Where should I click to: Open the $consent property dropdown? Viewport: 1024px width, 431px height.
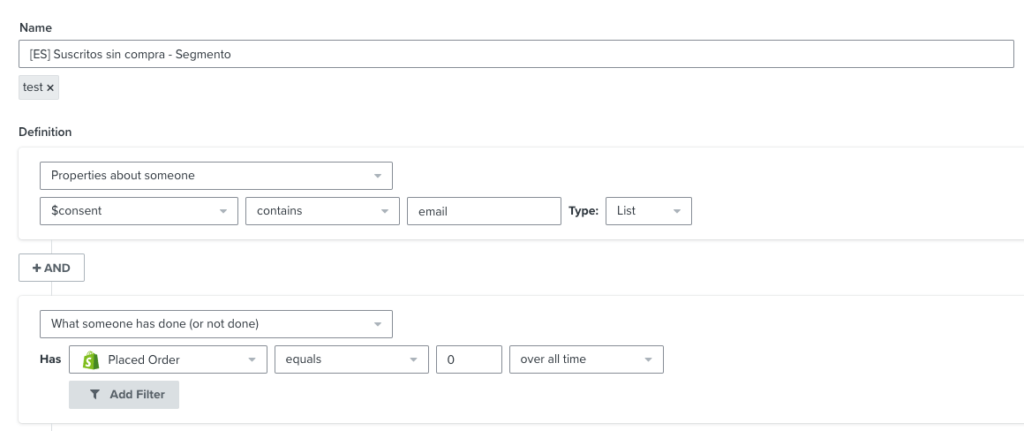[x=139, y=211]
